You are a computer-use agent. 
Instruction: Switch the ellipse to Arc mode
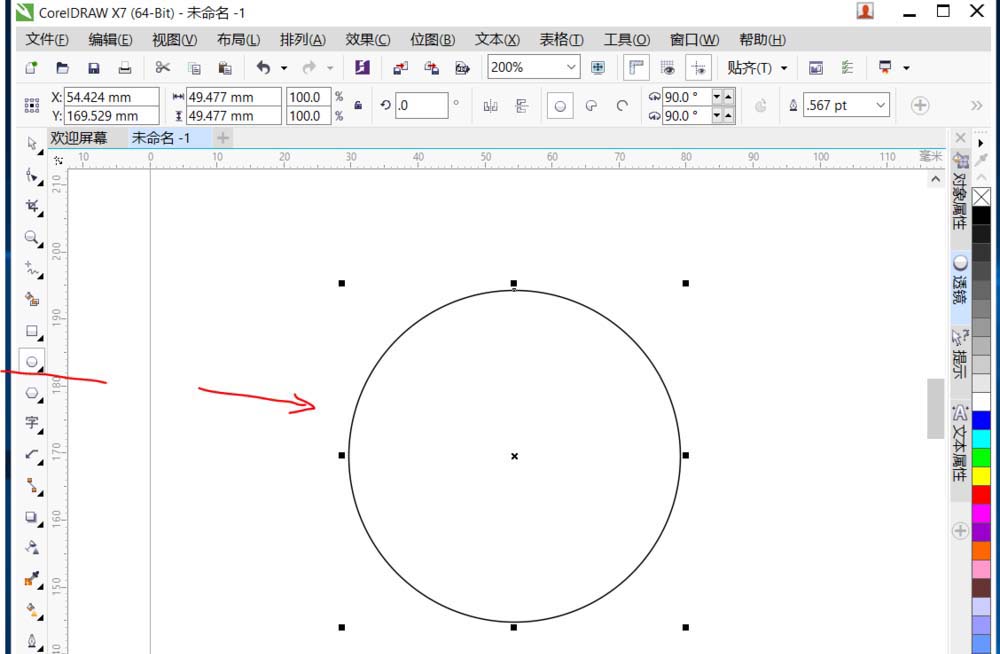click(x=623, y=105)
